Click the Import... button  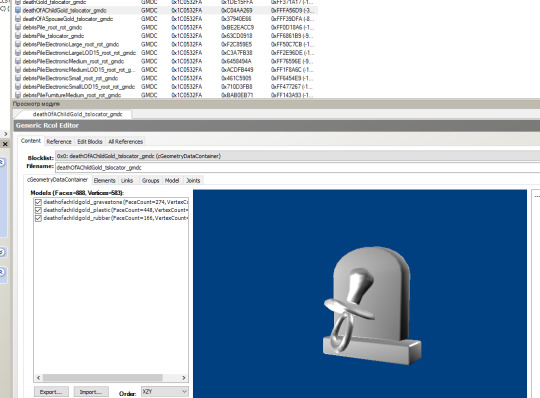point(91,392)
